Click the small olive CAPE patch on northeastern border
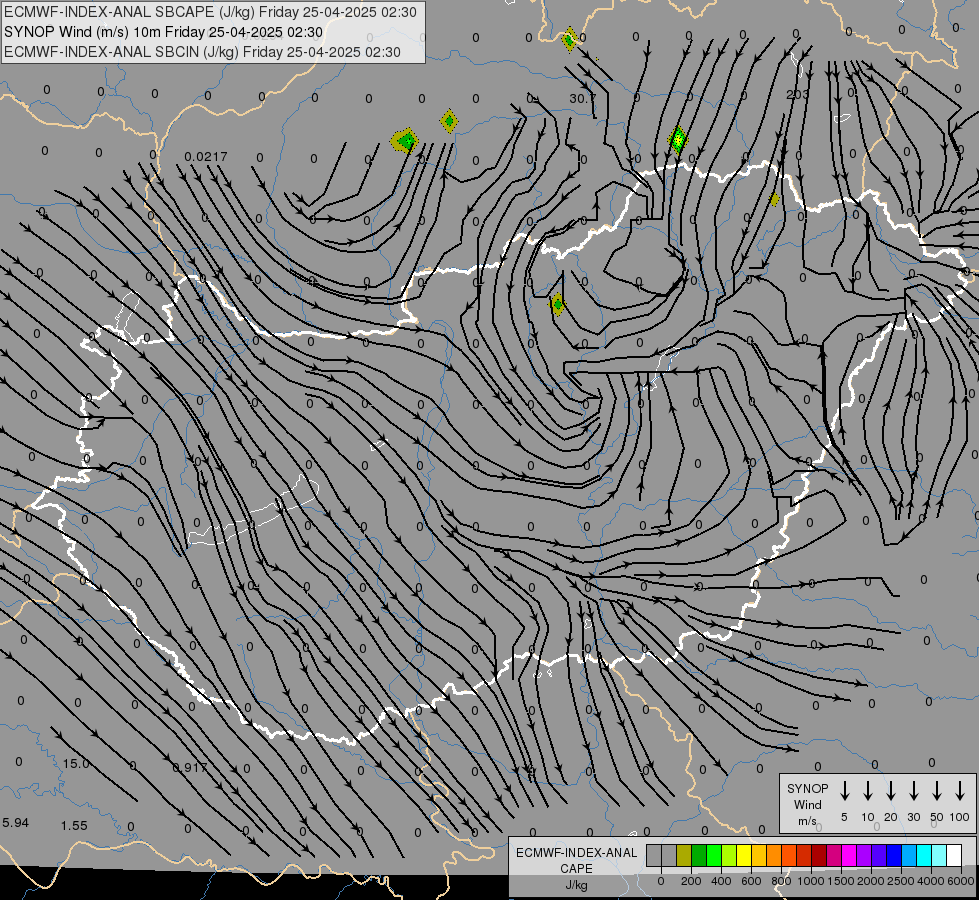 click(x=774, y=200)
